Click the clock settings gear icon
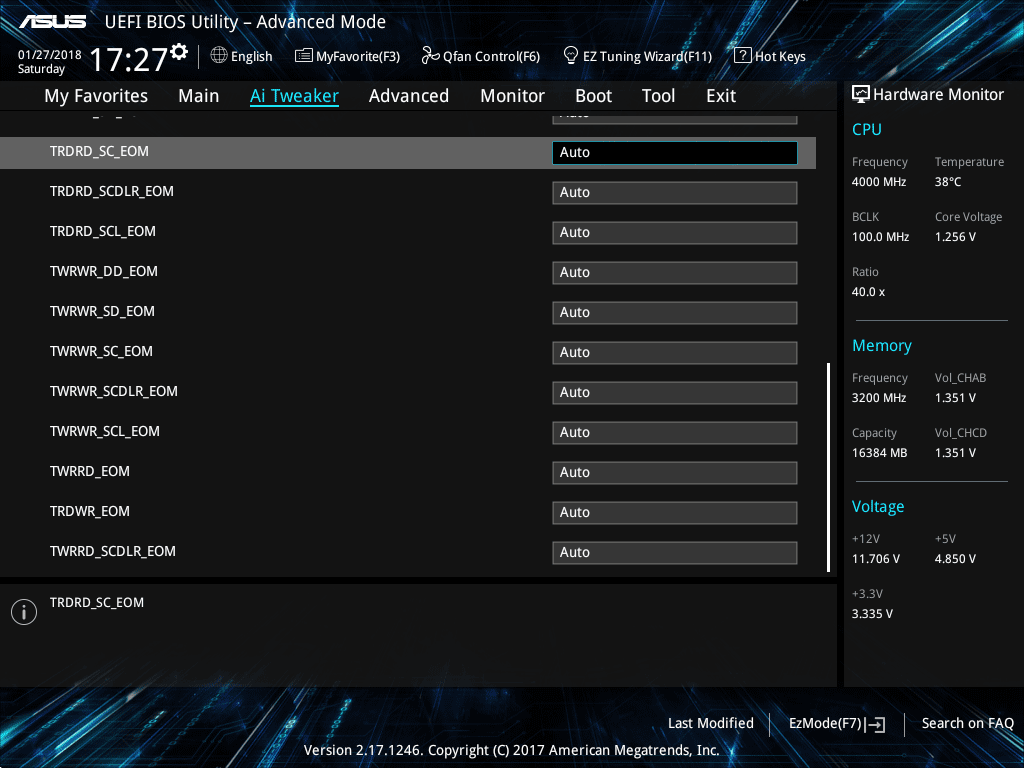This screenshot has height=768, width=1024. tap(179, 52)
